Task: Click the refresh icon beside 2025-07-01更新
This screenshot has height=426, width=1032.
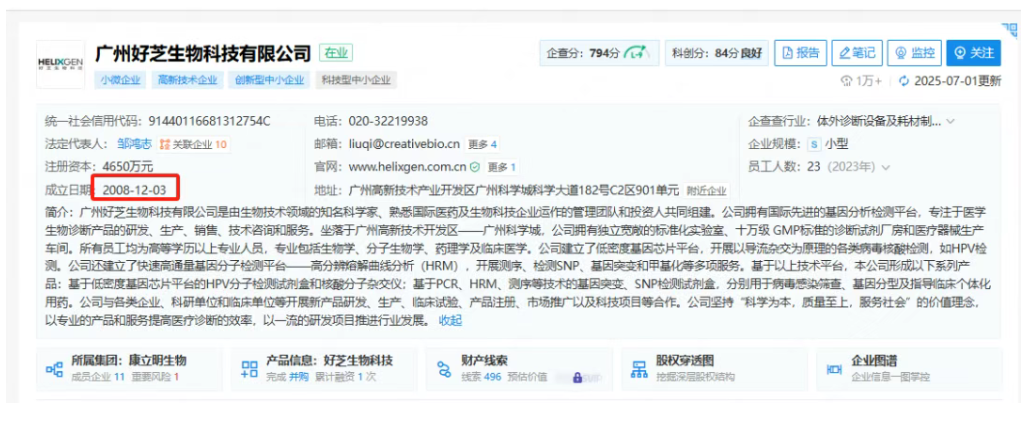Action: [x=905, y=81]
